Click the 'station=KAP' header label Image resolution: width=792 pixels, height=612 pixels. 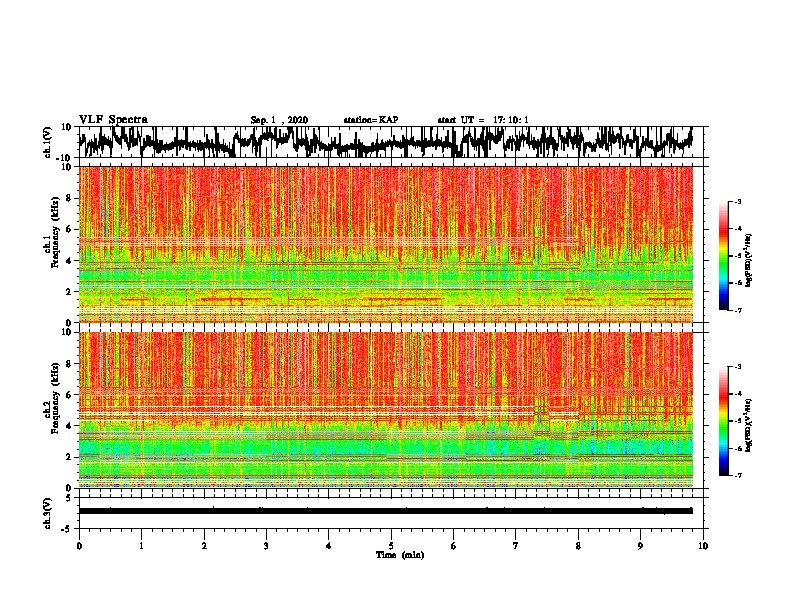point(371,120)
